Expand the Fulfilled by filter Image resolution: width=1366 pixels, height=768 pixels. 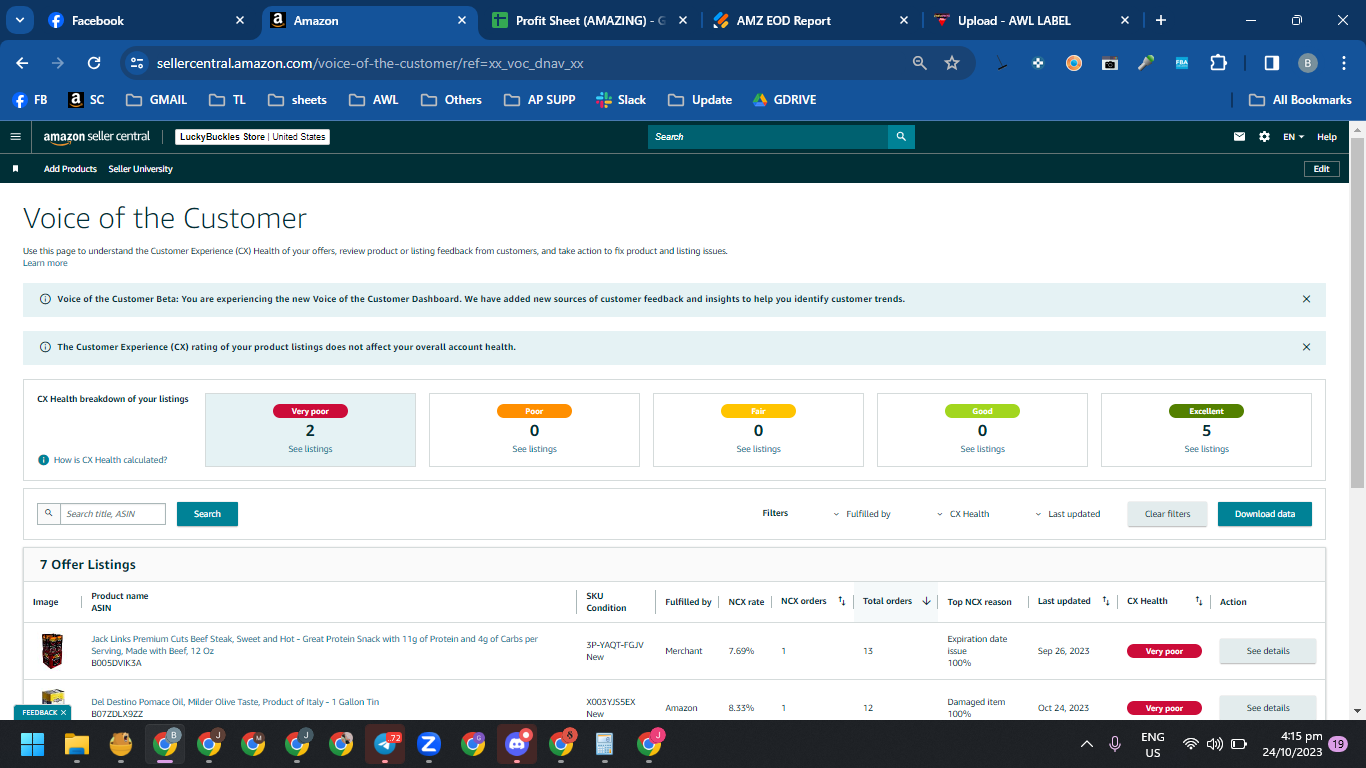(862, 514)
